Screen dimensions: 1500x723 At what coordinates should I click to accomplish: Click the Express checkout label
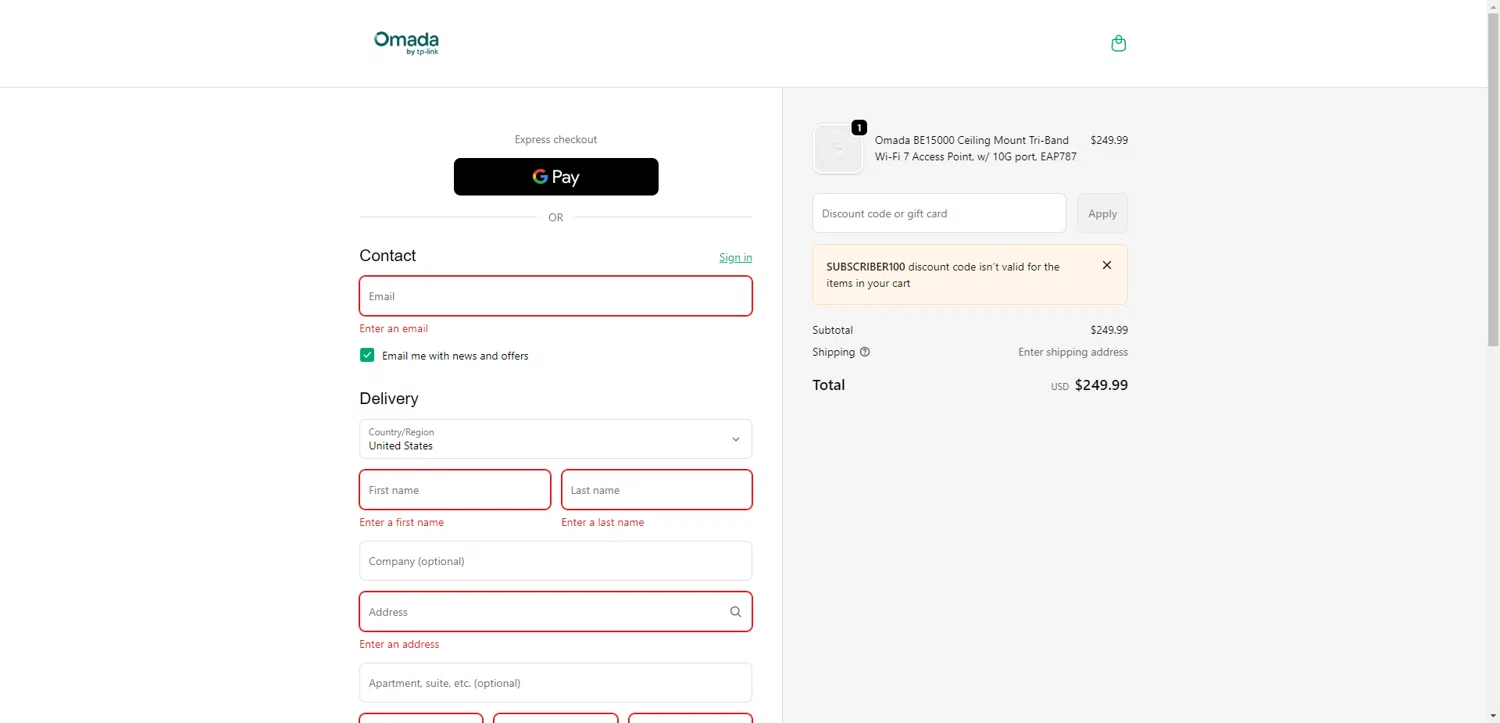556,140
